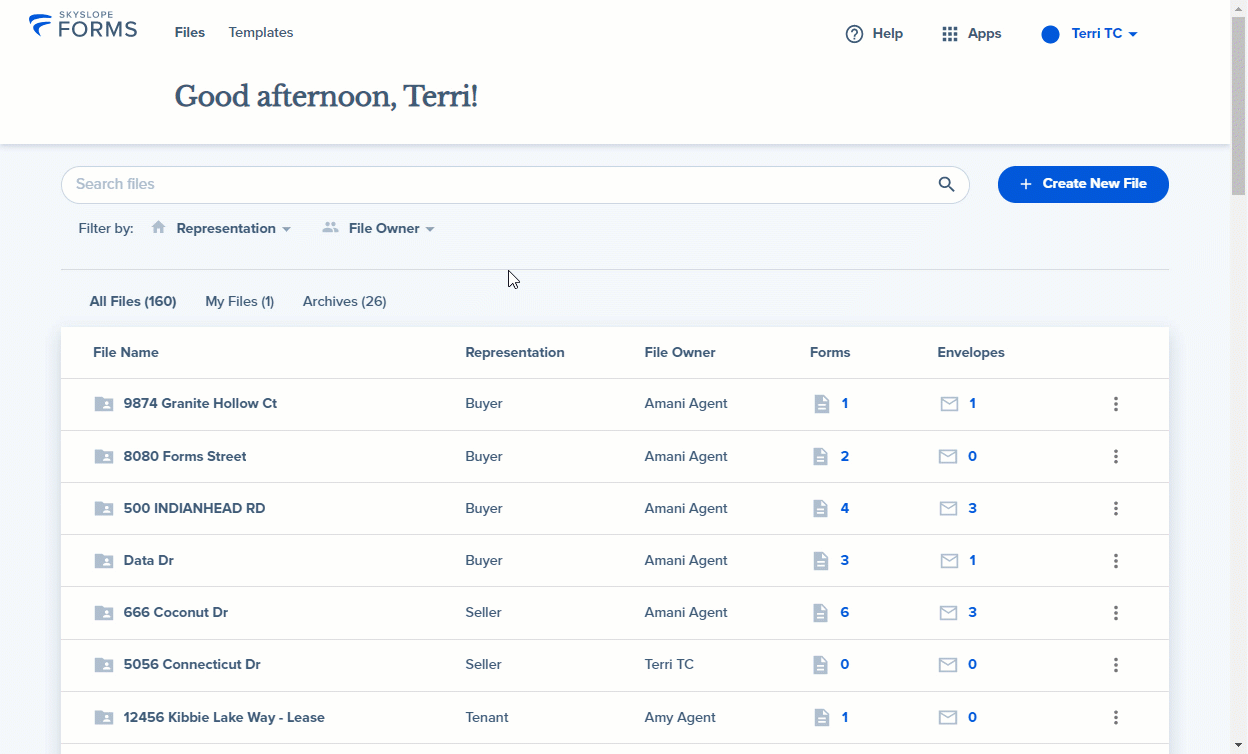Click the forms document icon for Data Dr
This screenshot has height=754, width=1248.
(821, 561)
